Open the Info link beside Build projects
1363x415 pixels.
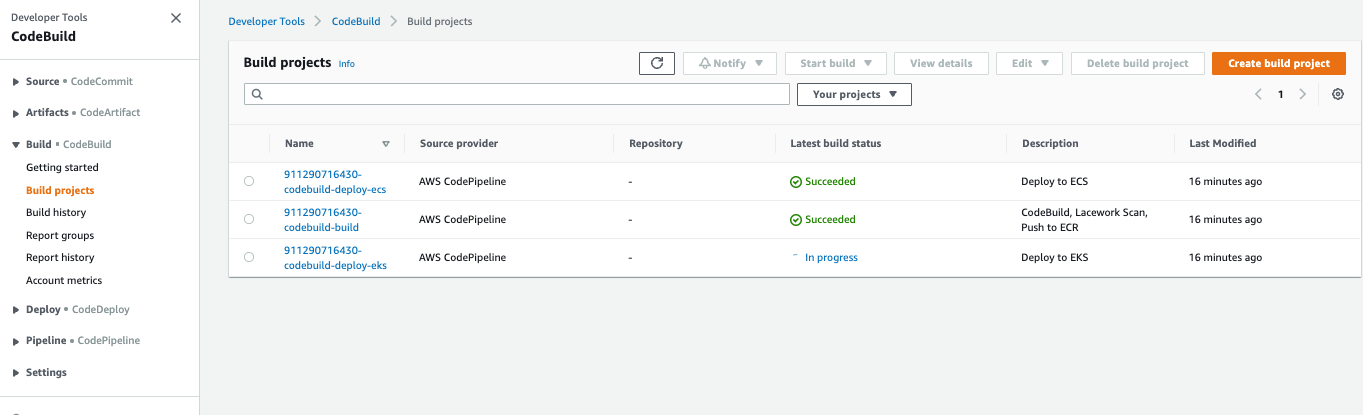(346, 64)
